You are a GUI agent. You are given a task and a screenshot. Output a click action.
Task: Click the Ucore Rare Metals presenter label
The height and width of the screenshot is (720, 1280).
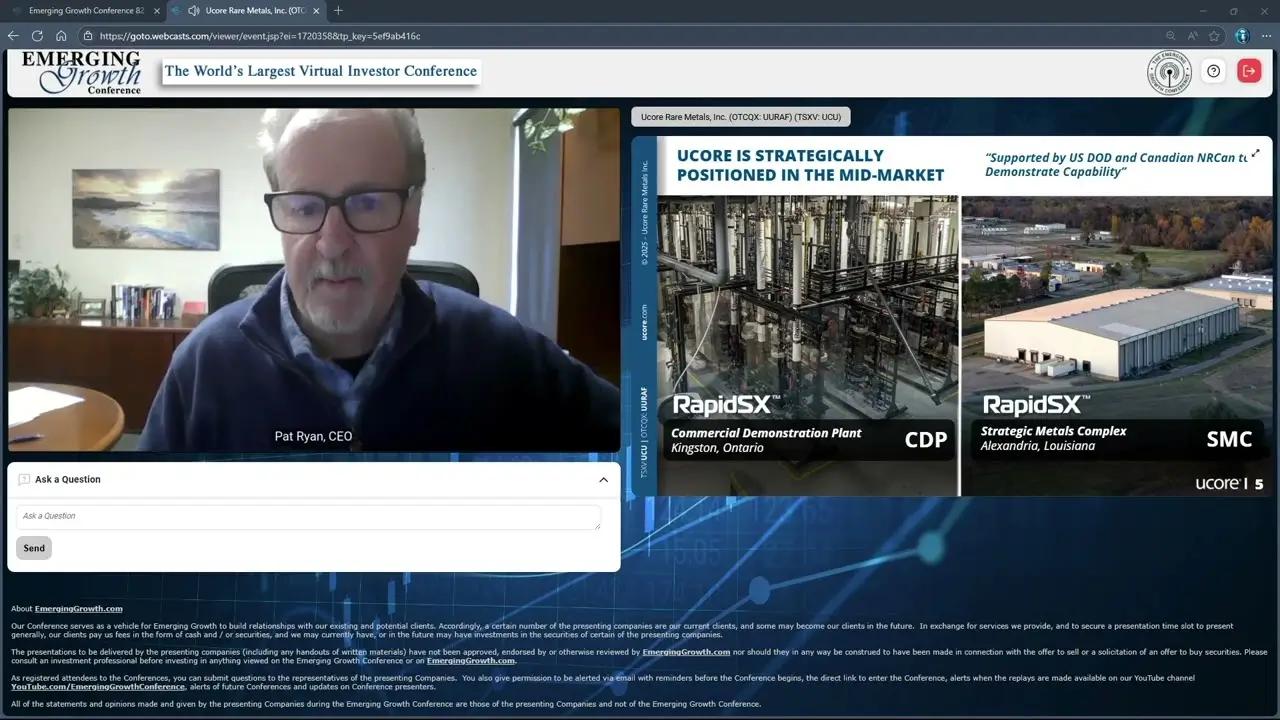[741, 117]
